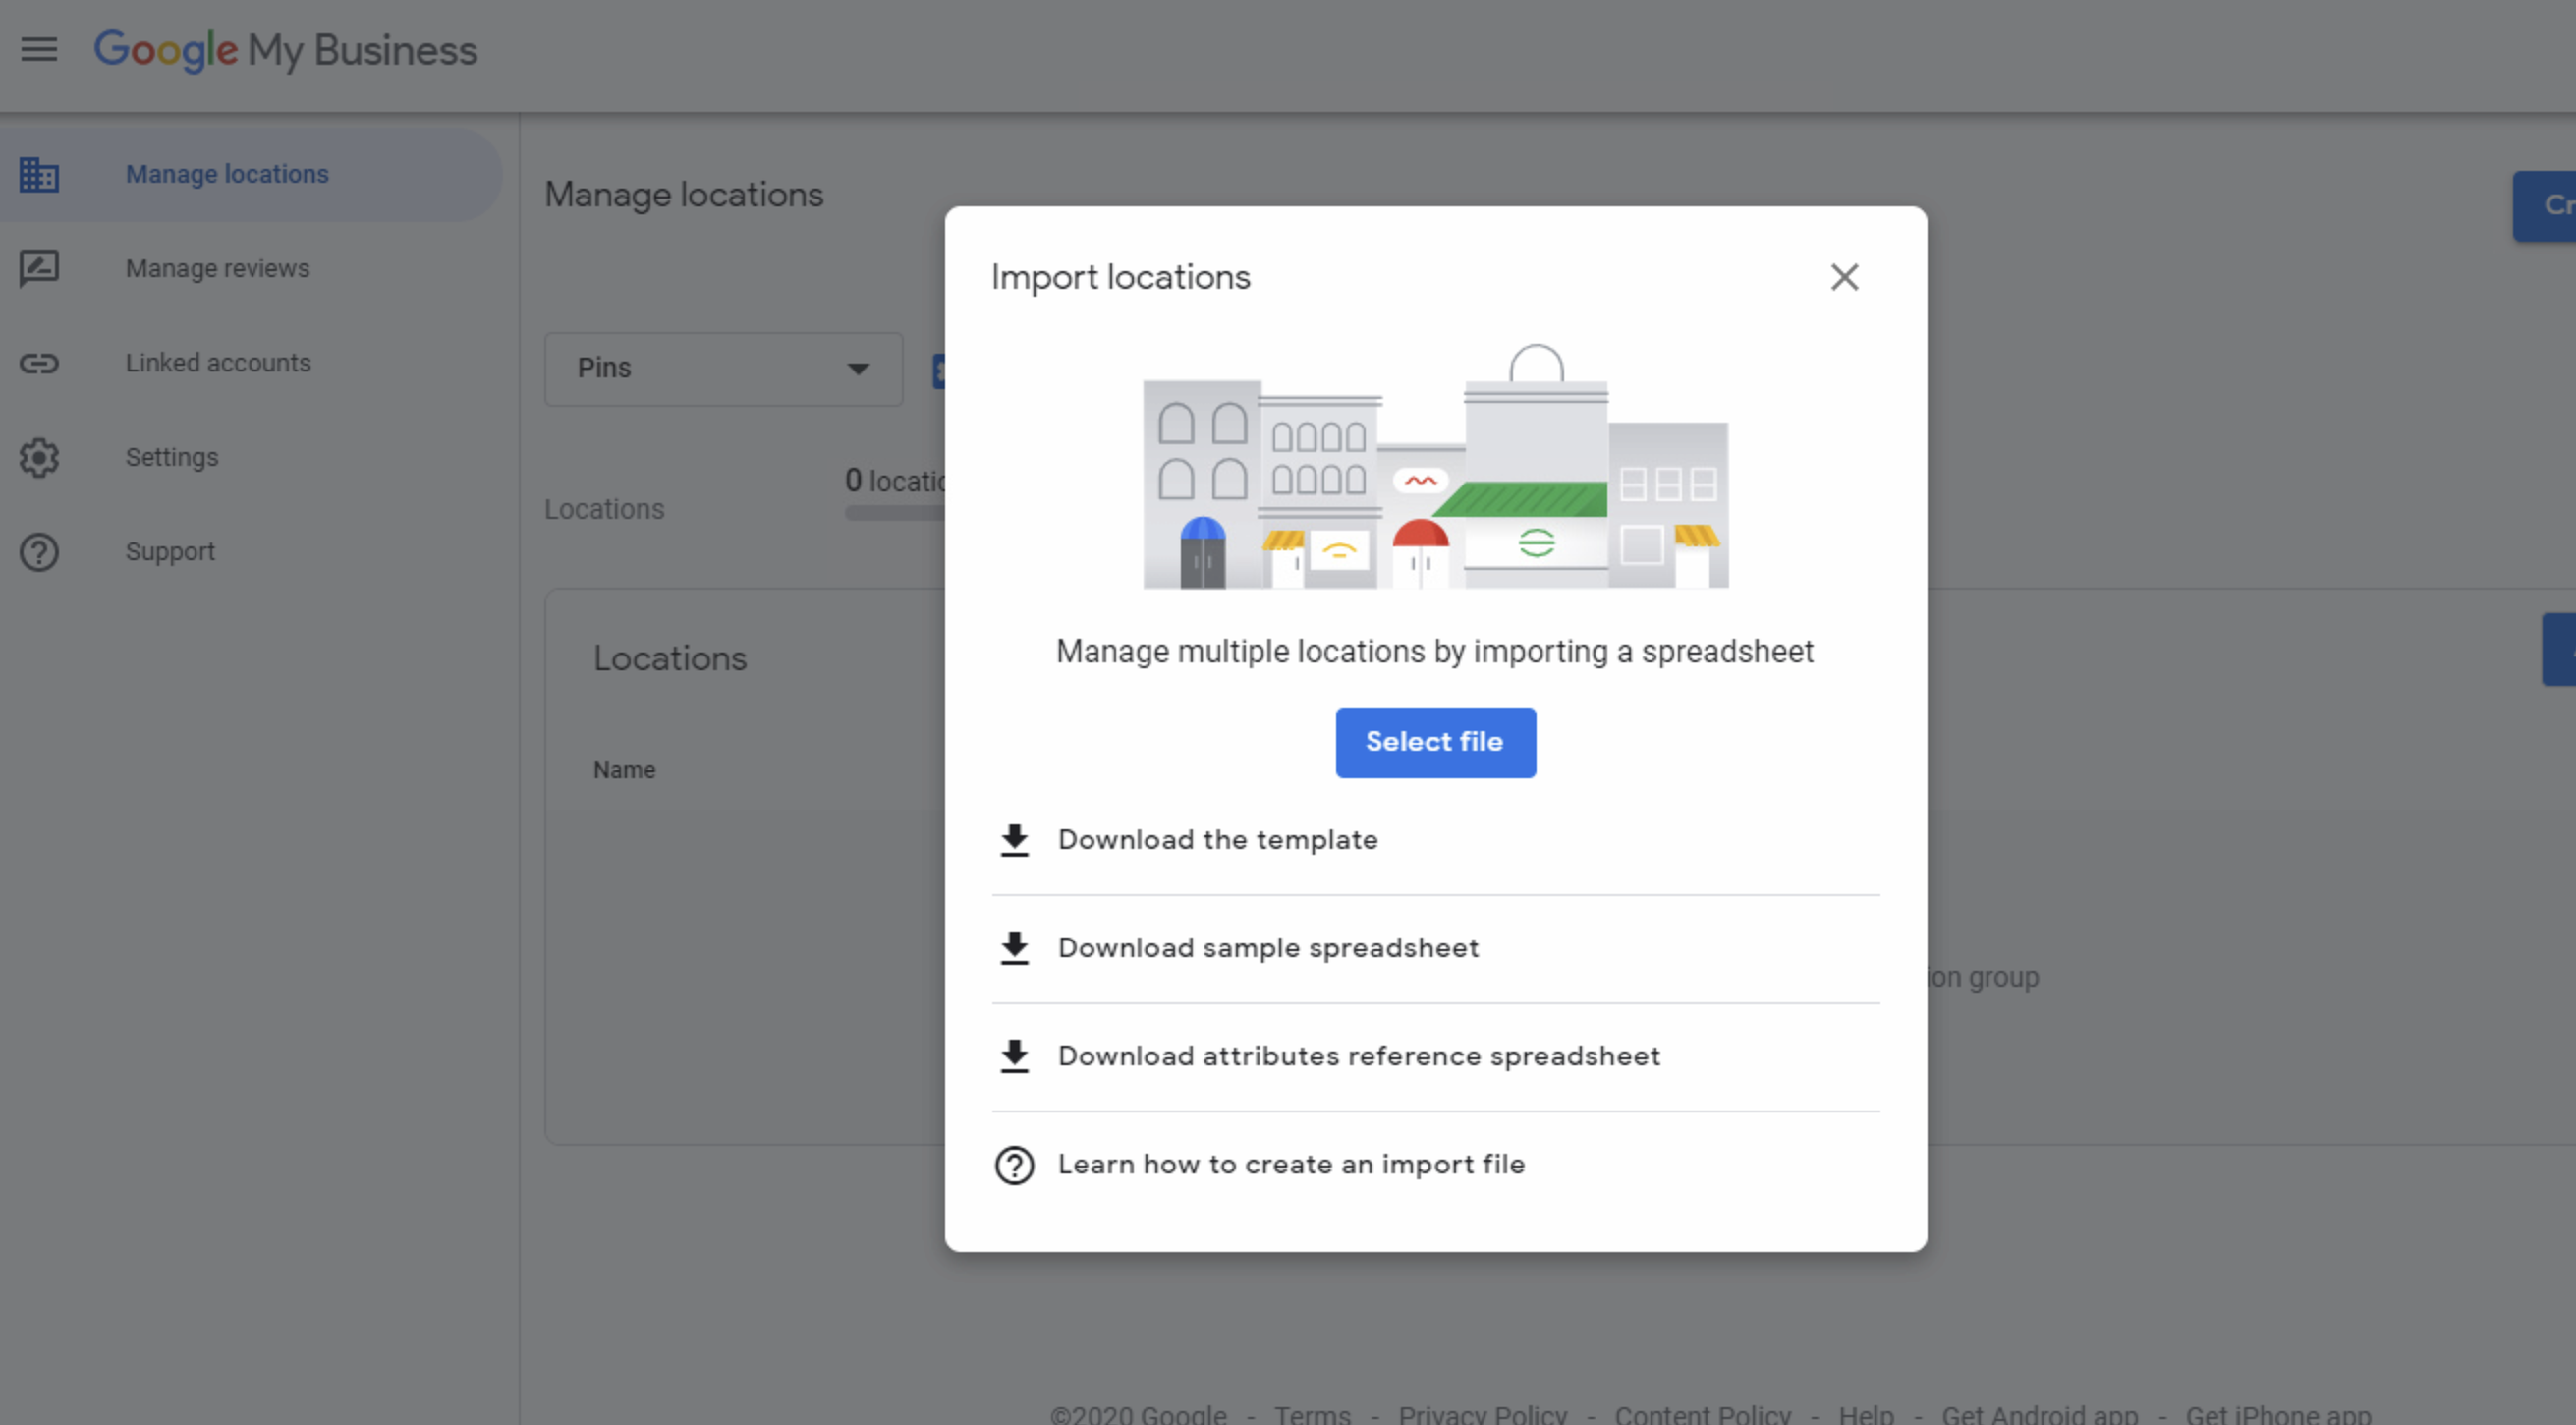Image resolution: width=2576 pixels, height=1425 pixels.
Task: Click download icon beside attributes reference spreadsheet
Action: (x=1014, y=1056)
